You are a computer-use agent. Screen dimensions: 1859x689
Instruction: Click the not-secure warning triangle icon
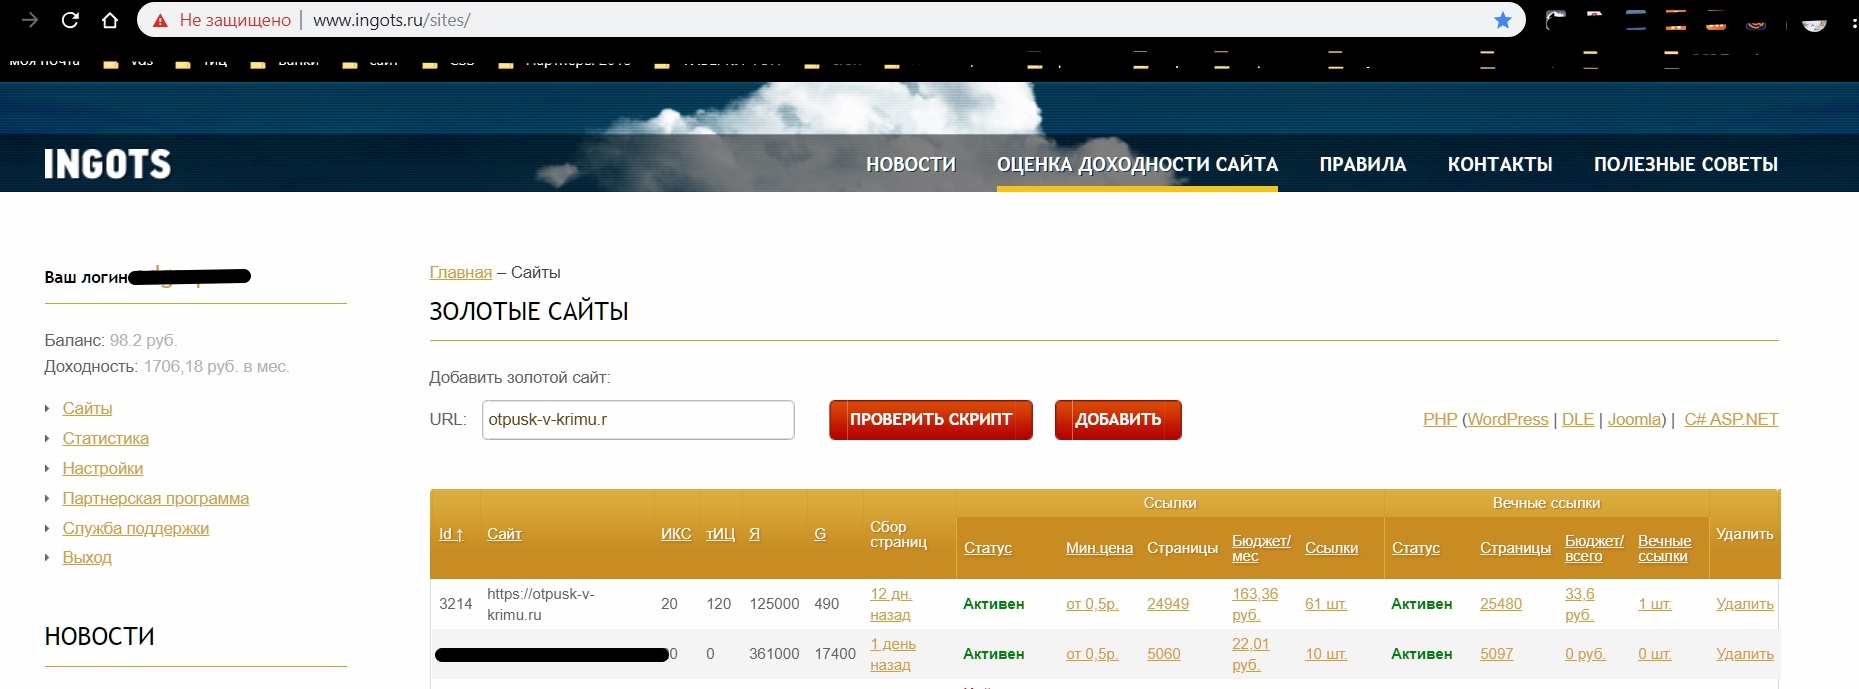(160, 20)
